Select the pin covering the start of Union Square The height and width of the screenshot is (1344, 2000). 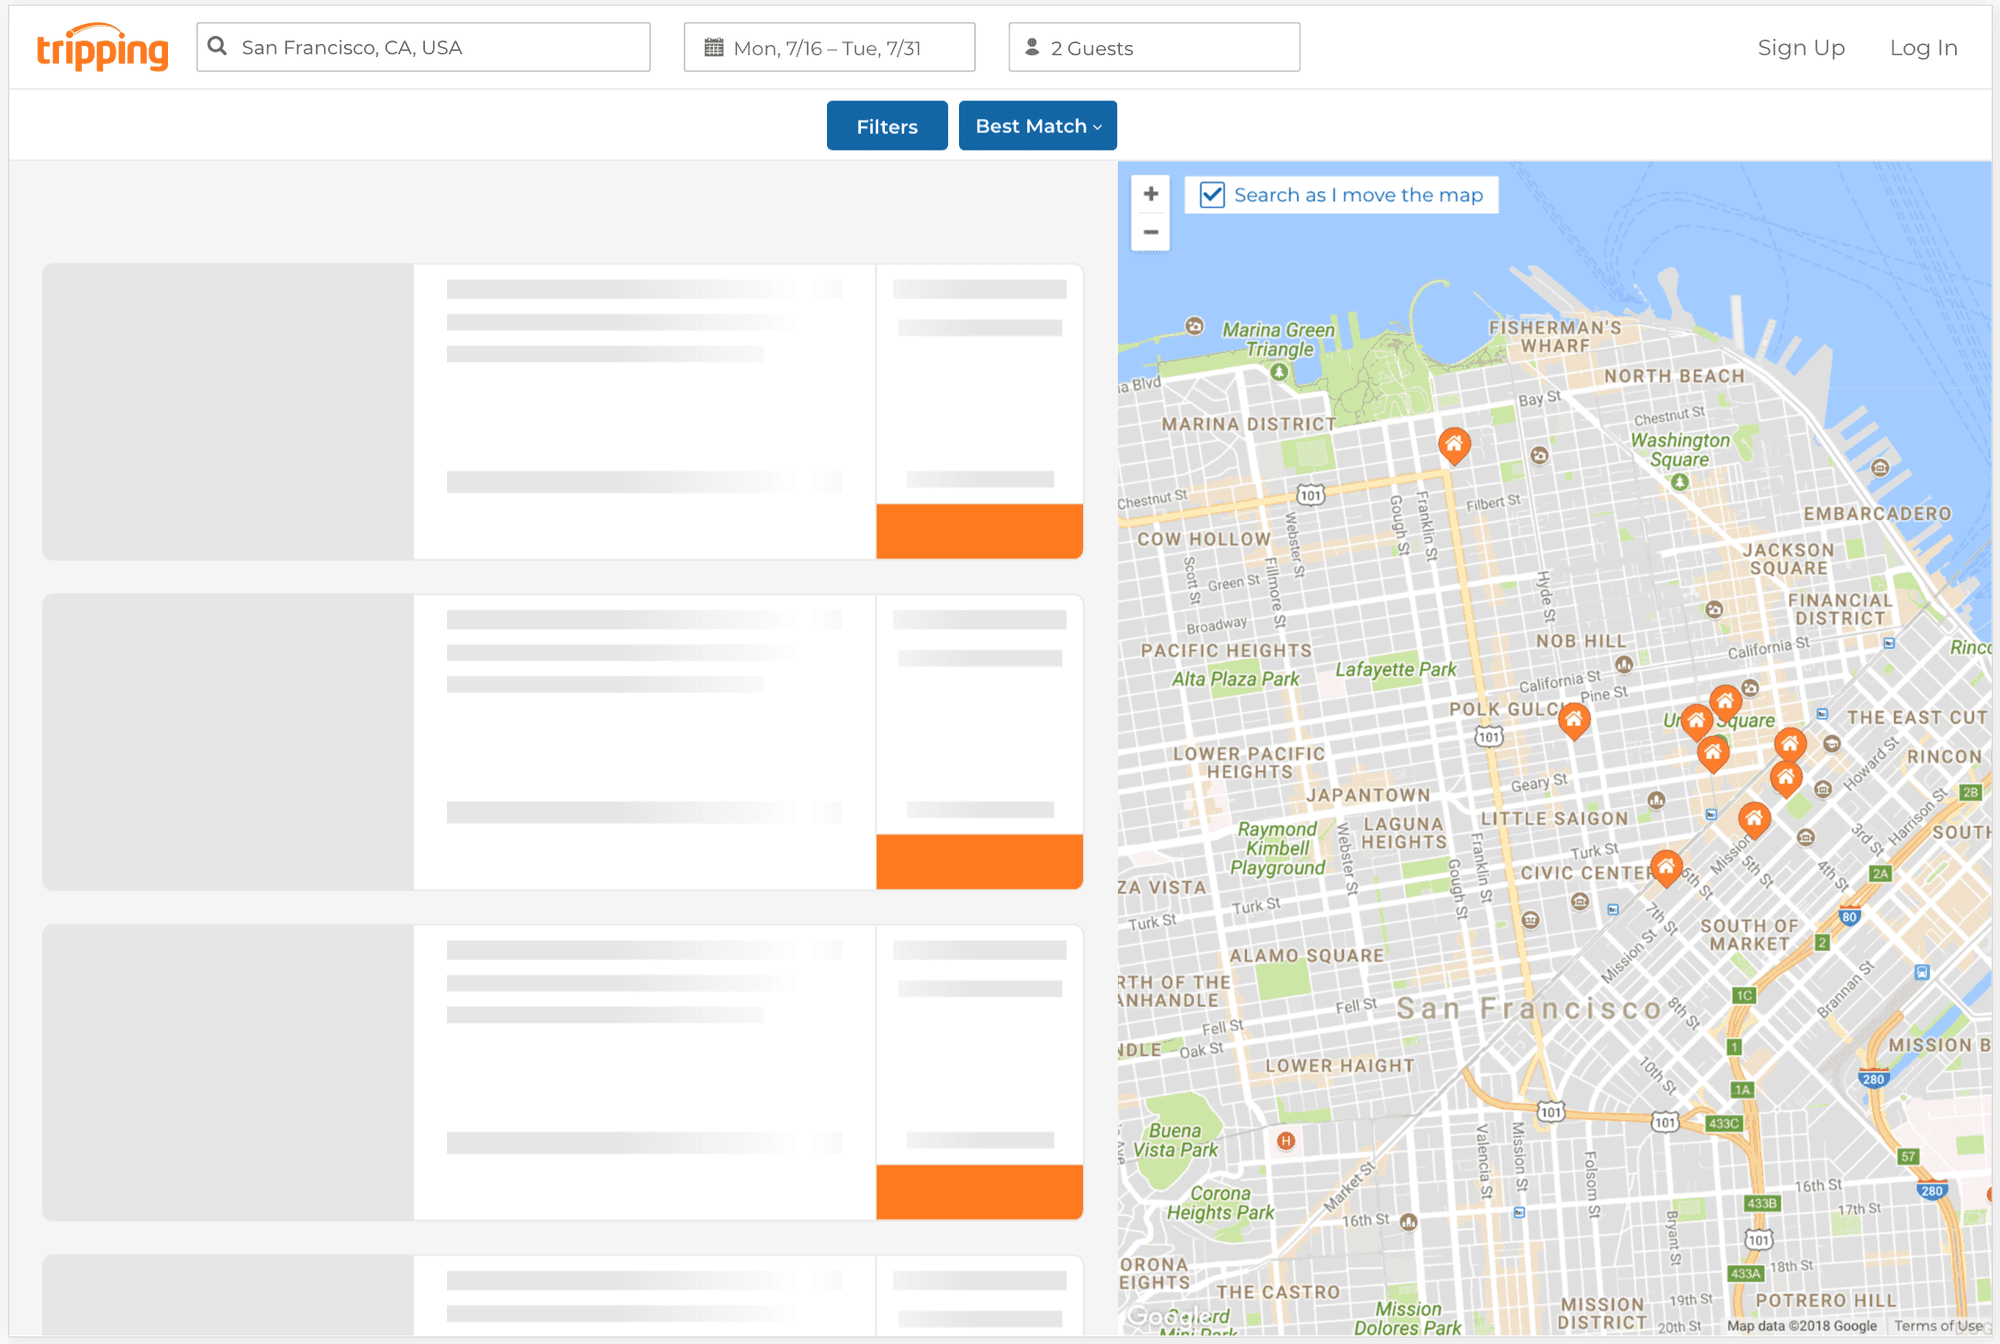pyautogui.click(x=1696, y=721)
